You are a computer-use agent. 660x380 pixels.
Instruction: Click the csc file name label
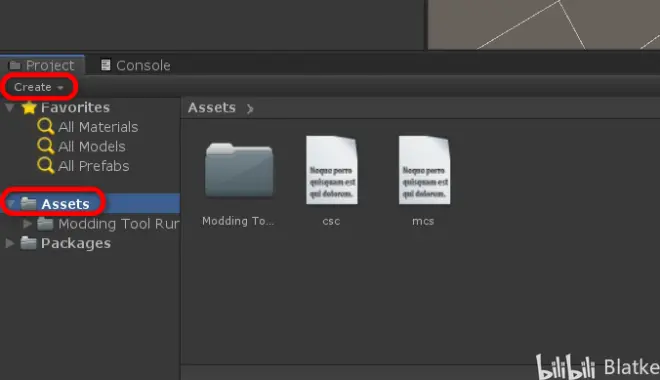tap(331, 221)
